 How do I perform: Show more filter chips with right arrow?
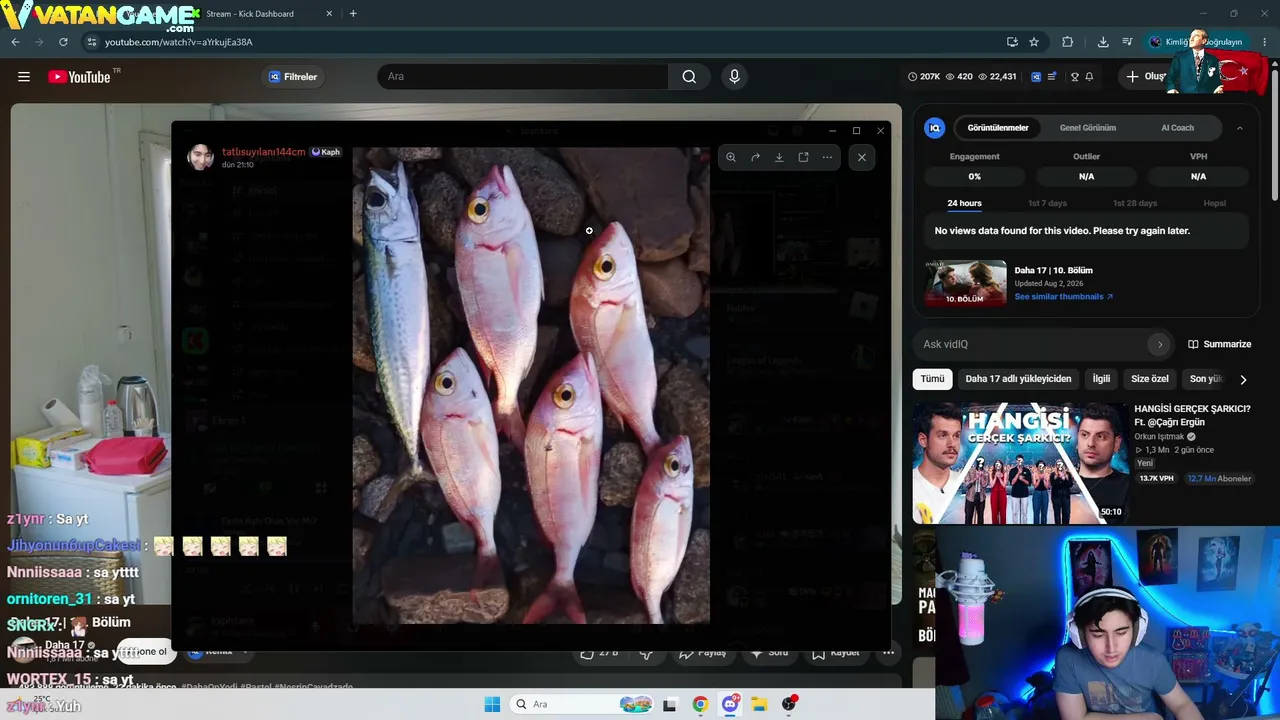1243,379
